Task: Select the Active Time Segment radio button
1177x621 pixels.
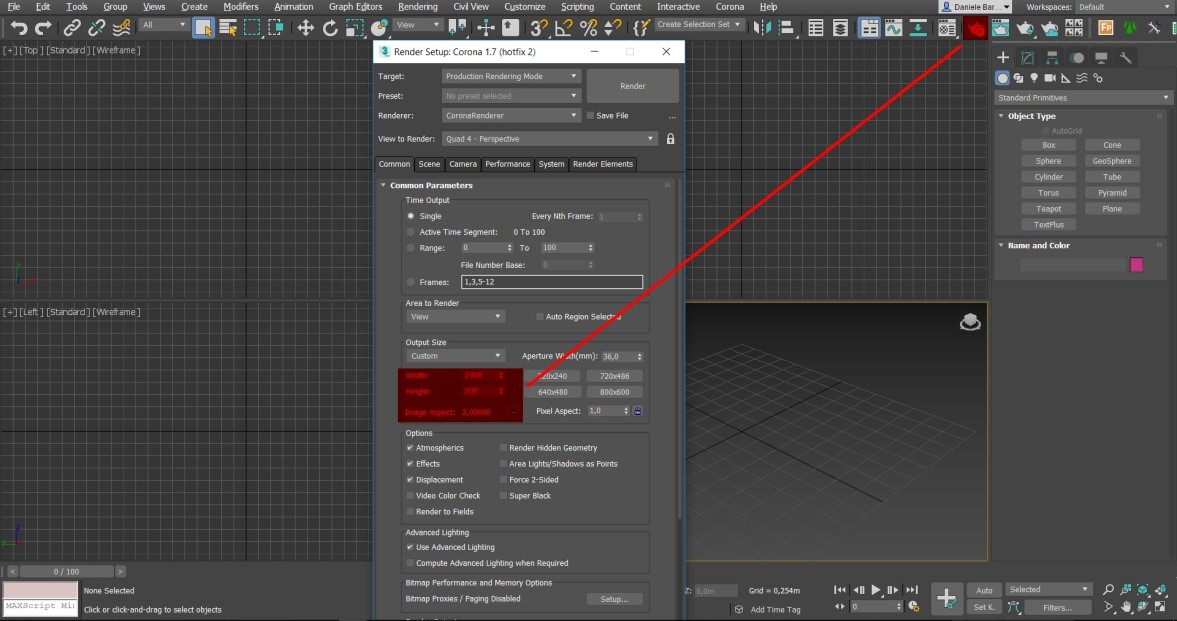Action: [x=410, y=232]
